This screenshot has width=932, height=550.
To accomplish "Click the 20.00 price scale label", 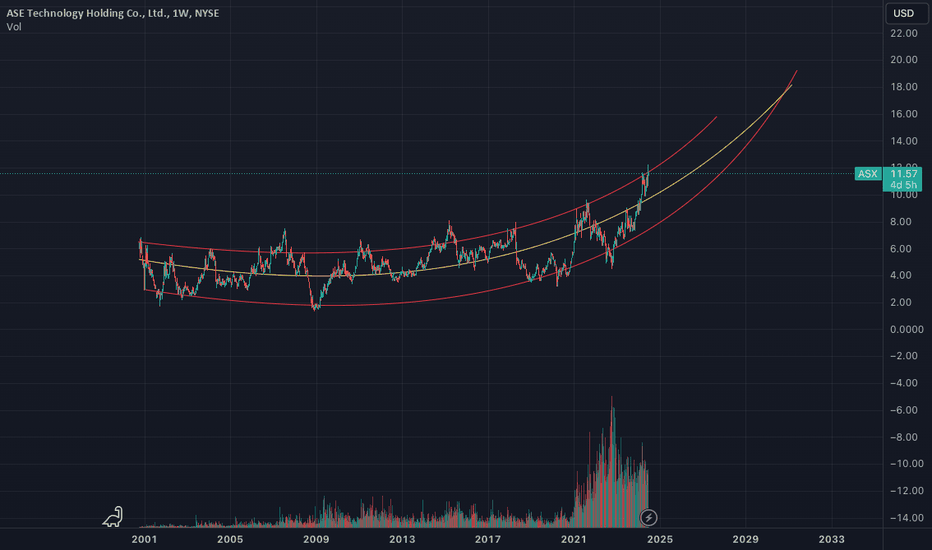I will coord(903,59).
